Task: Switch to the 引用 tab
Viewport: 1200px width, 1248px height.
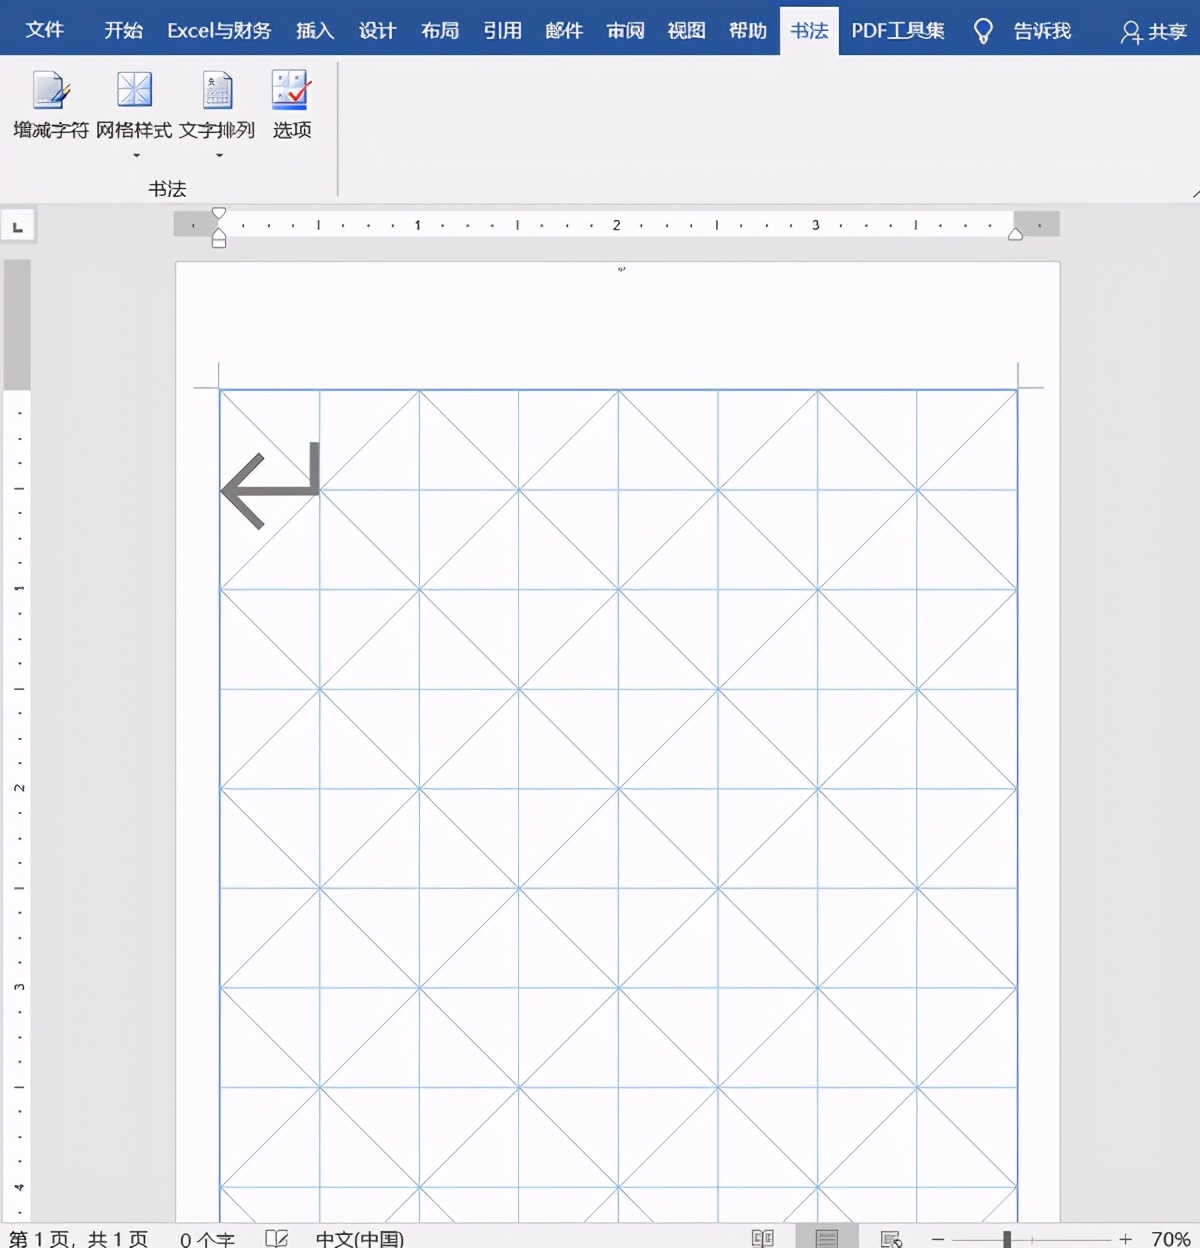Action: (x=502, y=30)
